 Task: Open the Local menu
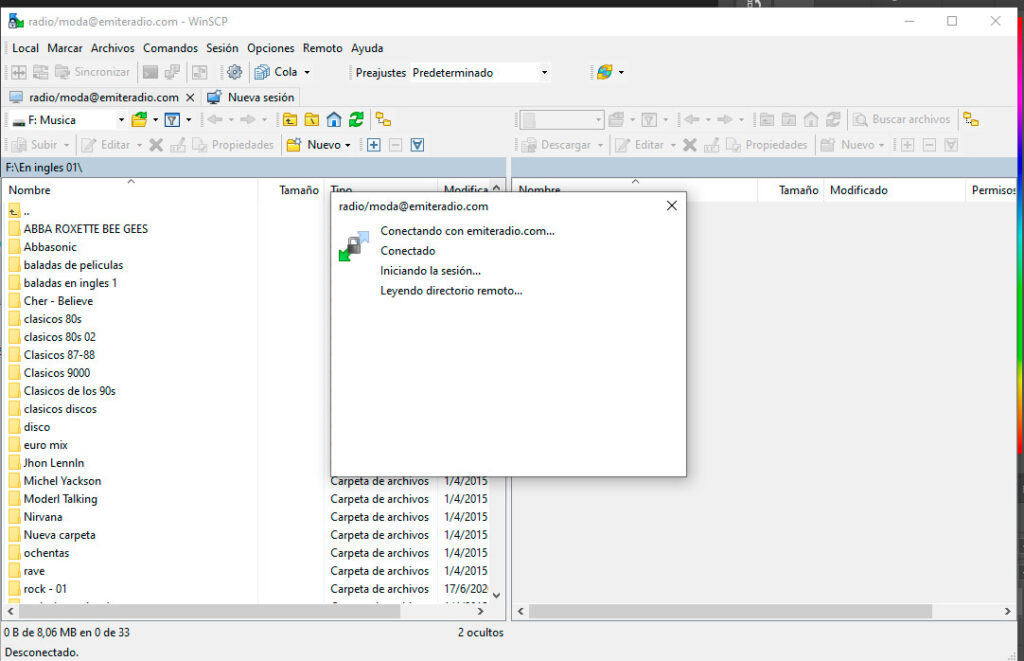pos(25,48)
